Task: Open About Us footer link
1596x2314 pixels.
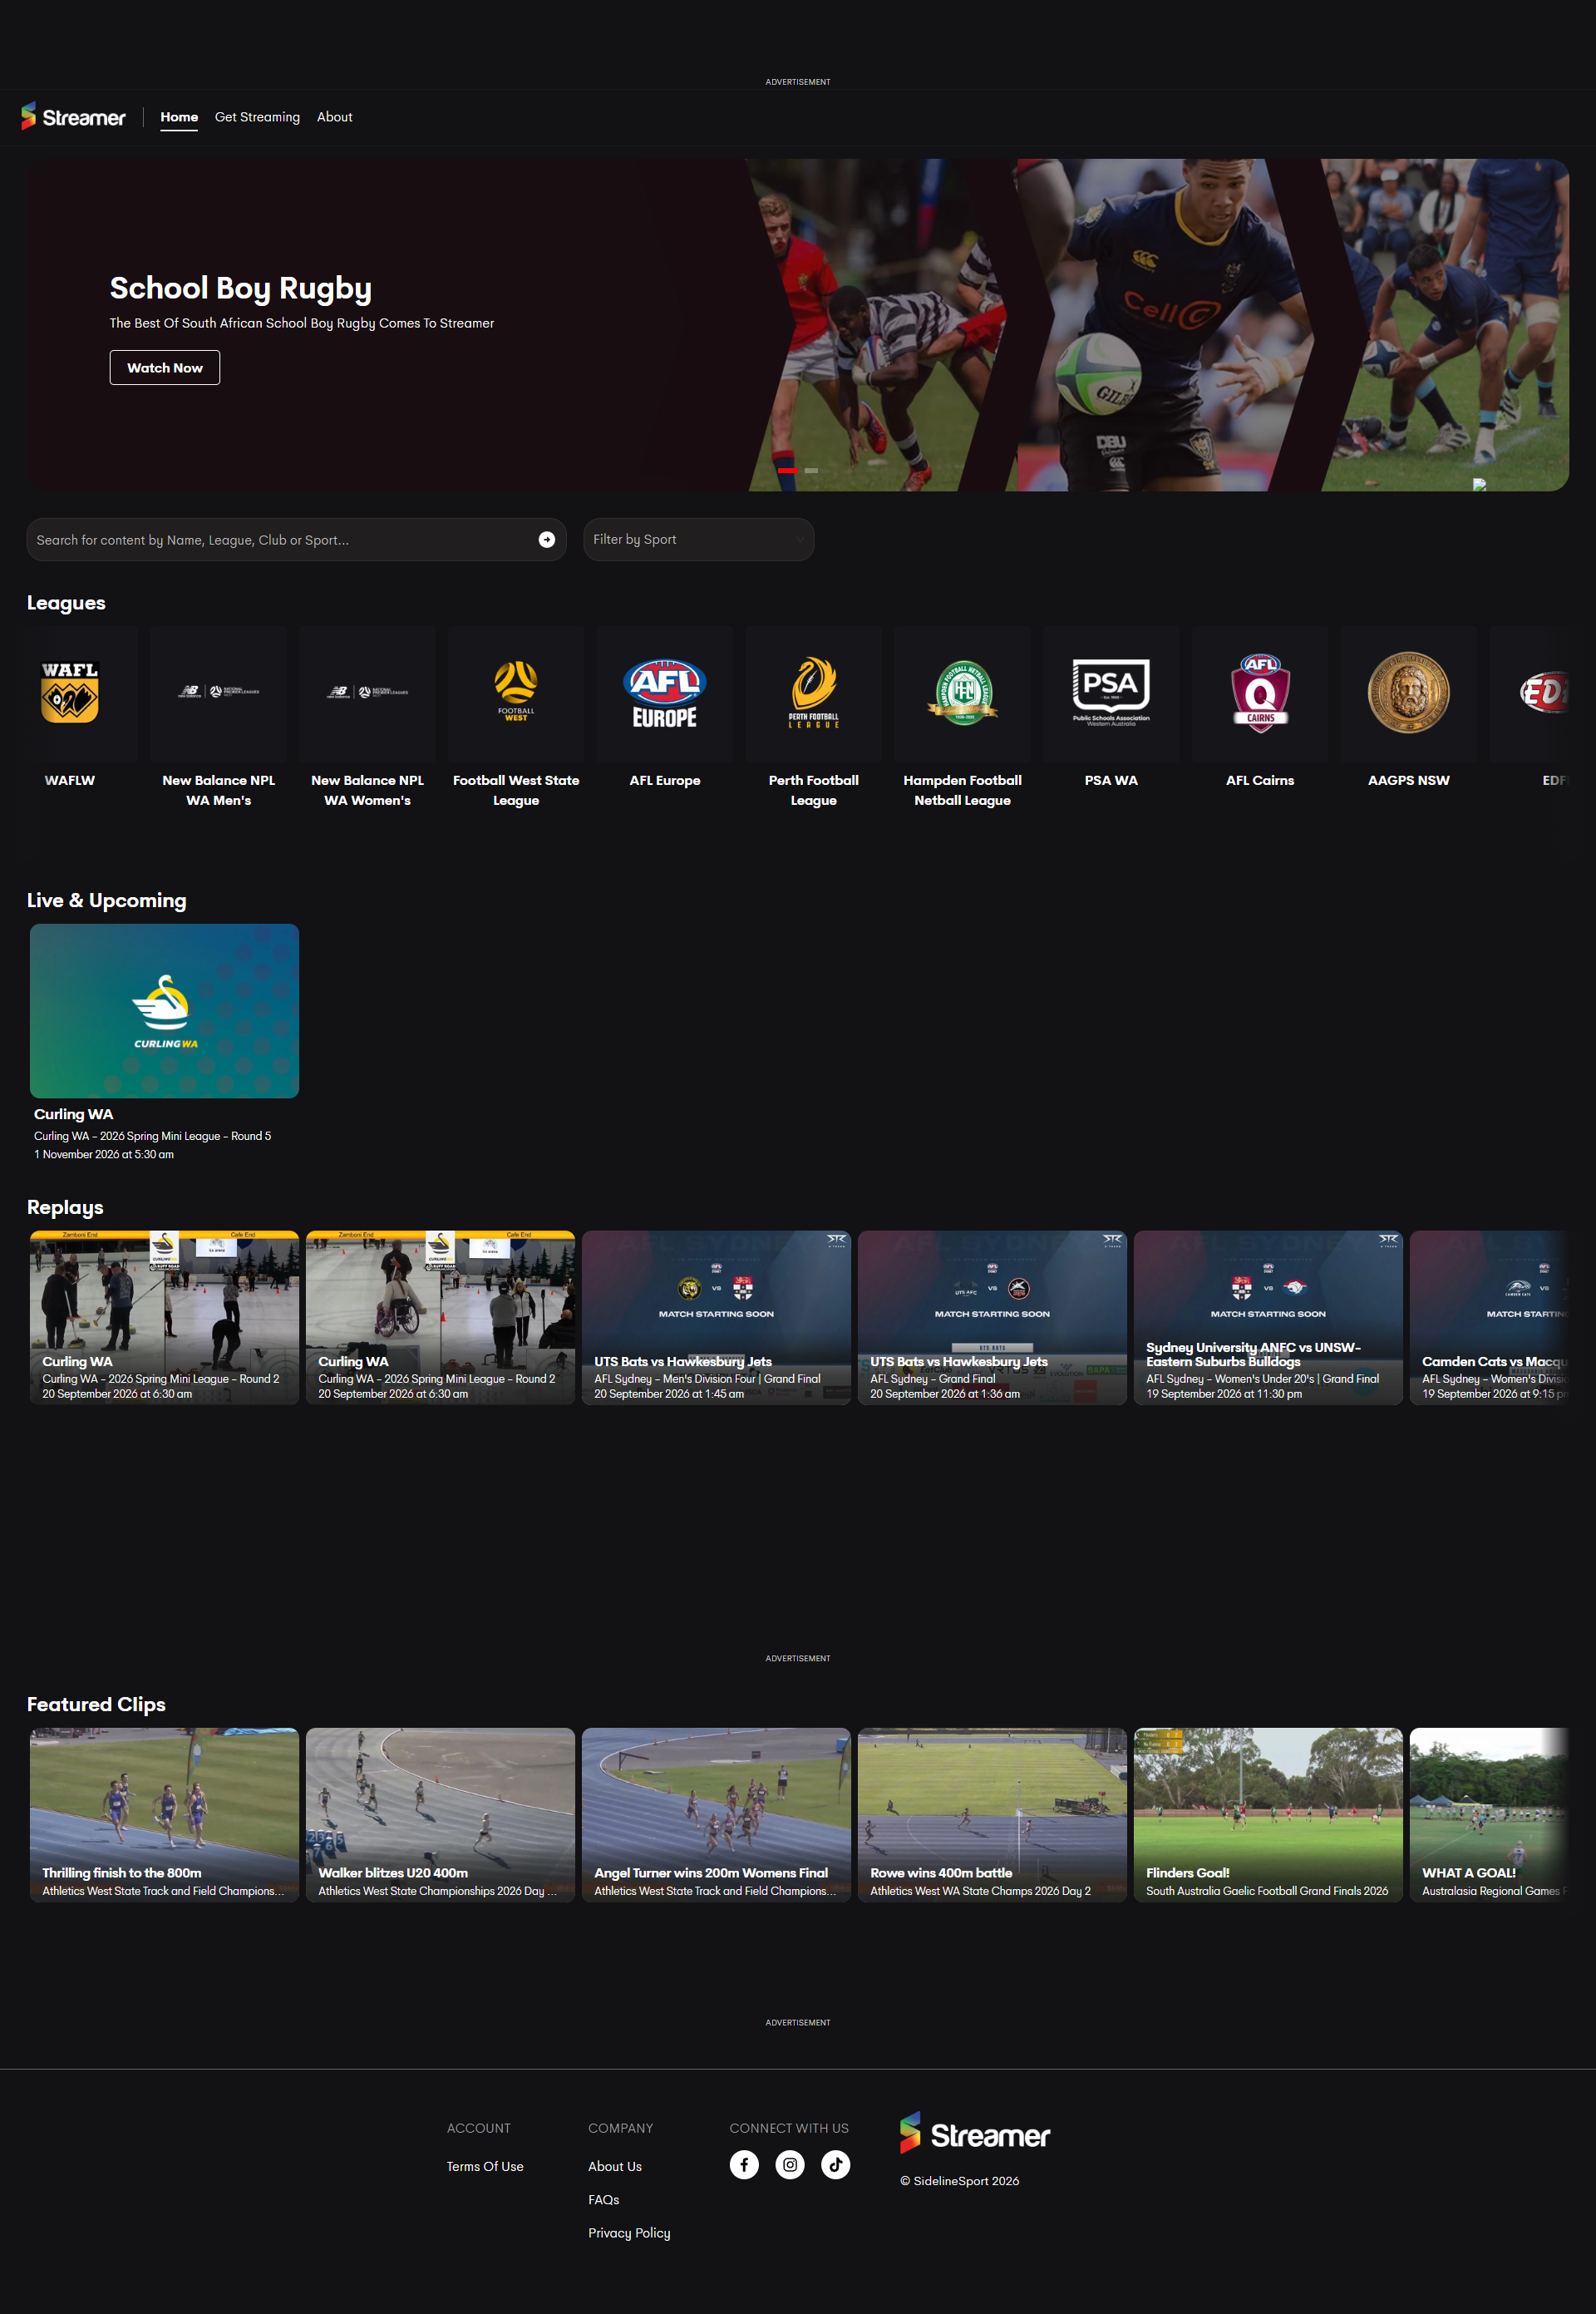Action: coord(615,2166)
